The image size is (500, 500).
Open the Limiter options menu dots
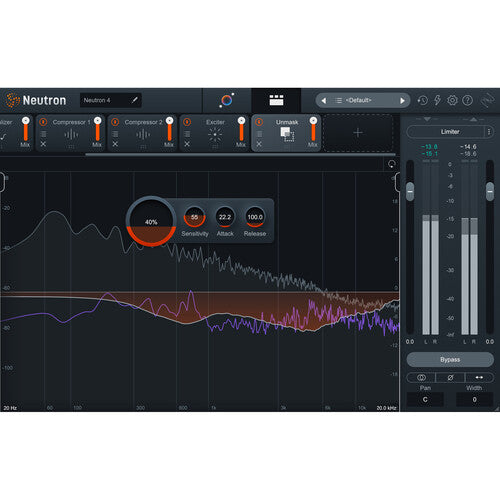489,132
